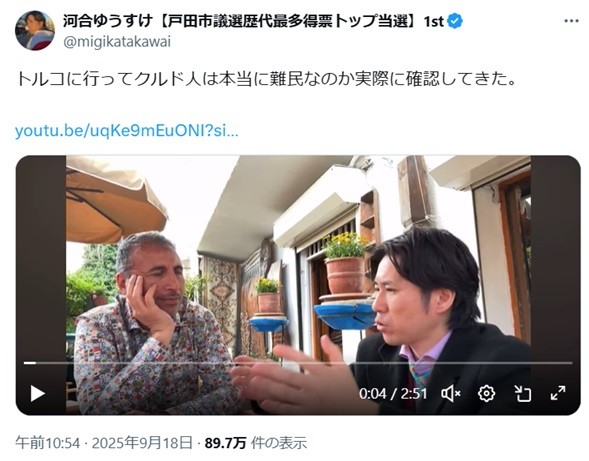Viewport: 589px width, 461px height.
Task: Click the 0:04 / 2:51 time display
Action: coord(393,394)
